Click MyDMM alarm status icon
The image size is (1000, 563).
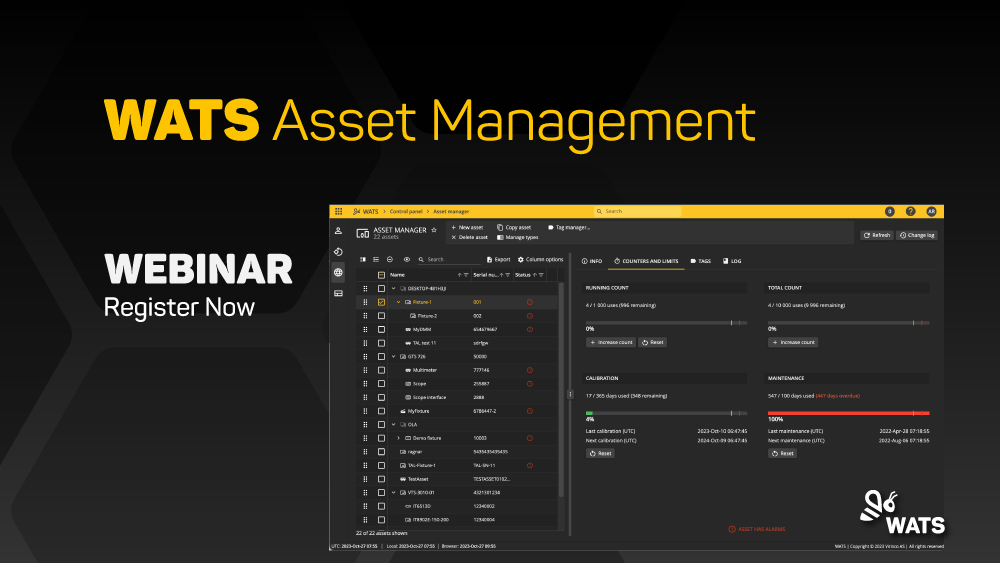(x=530, y=330)
